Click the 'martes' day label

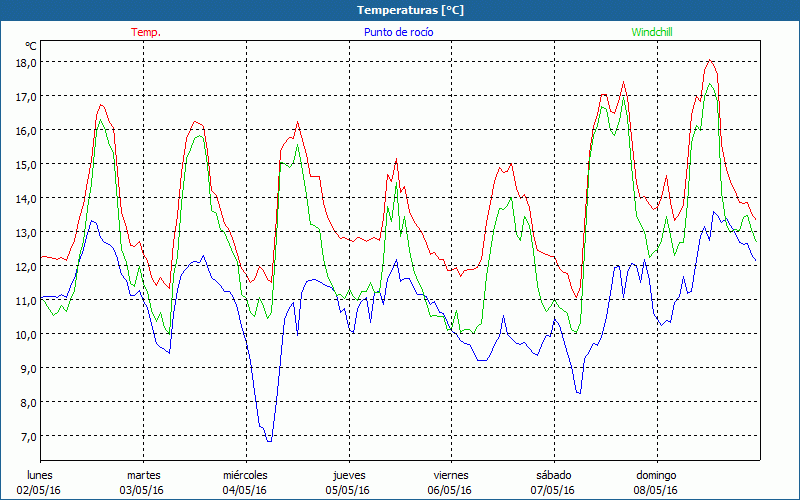coord(143,475)
